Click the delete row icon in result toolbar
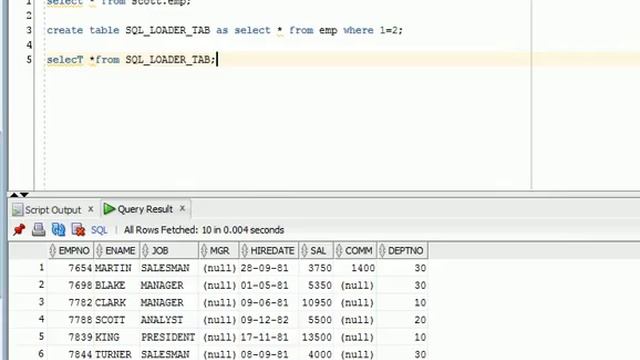The height and width of the screenshot is (360, 640). coord(78,229)
